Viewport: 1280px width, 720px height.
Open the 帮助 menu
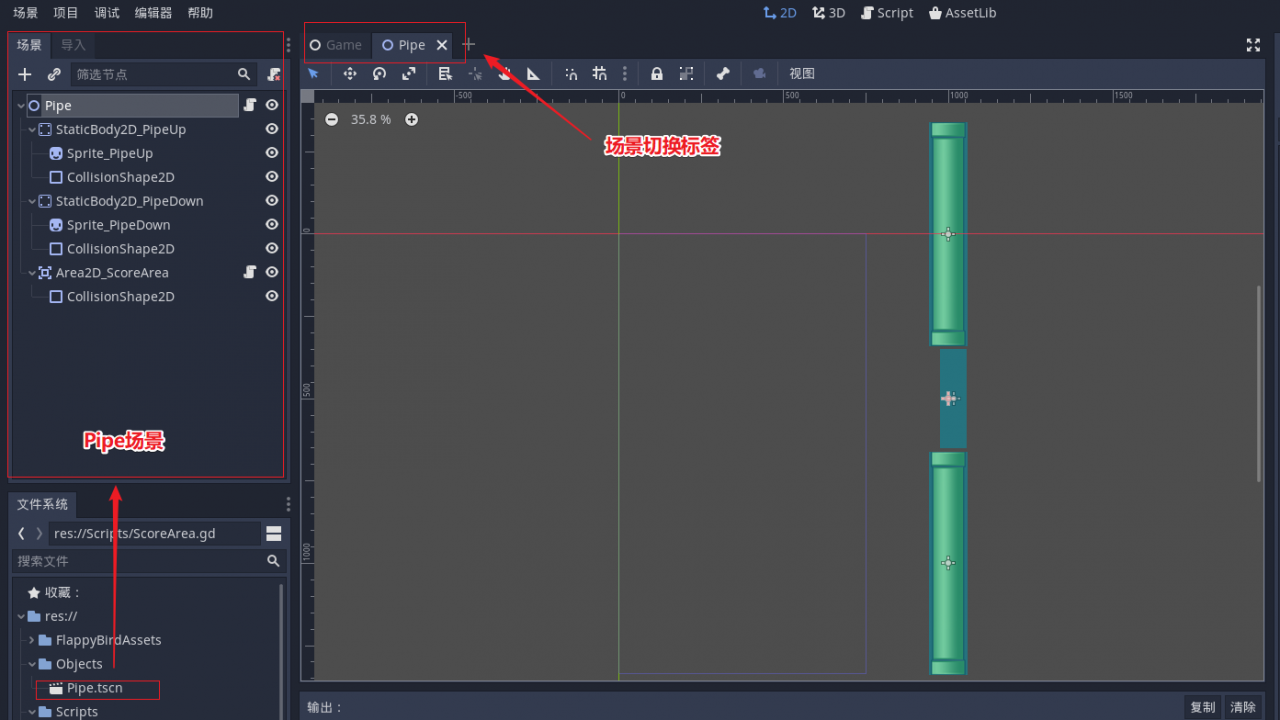pyautogui.click(x=200, y=13)
